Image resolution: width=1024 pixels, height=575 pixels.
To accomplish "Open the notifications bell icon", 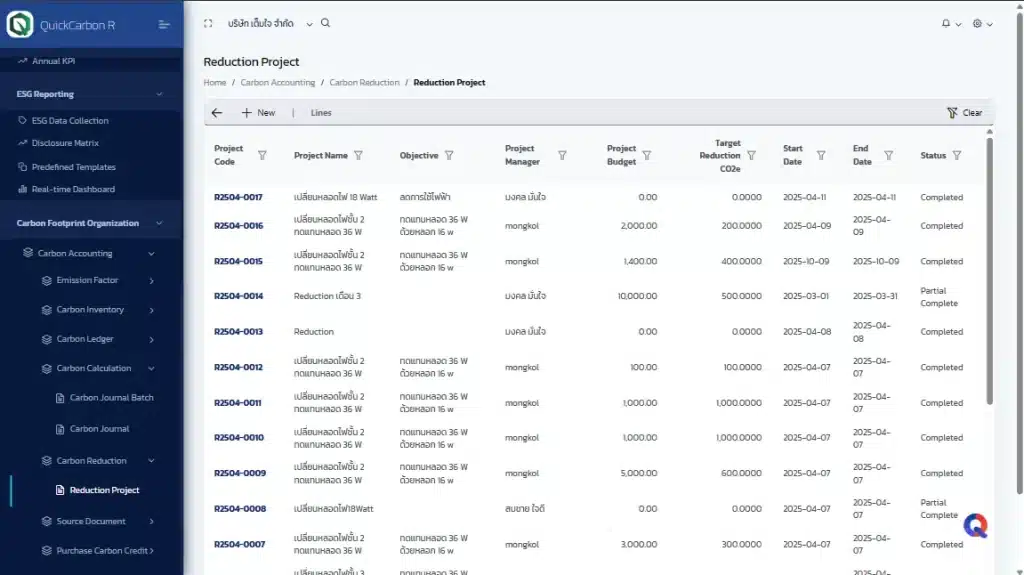I will pyautogui.click(x=946, y=24).
